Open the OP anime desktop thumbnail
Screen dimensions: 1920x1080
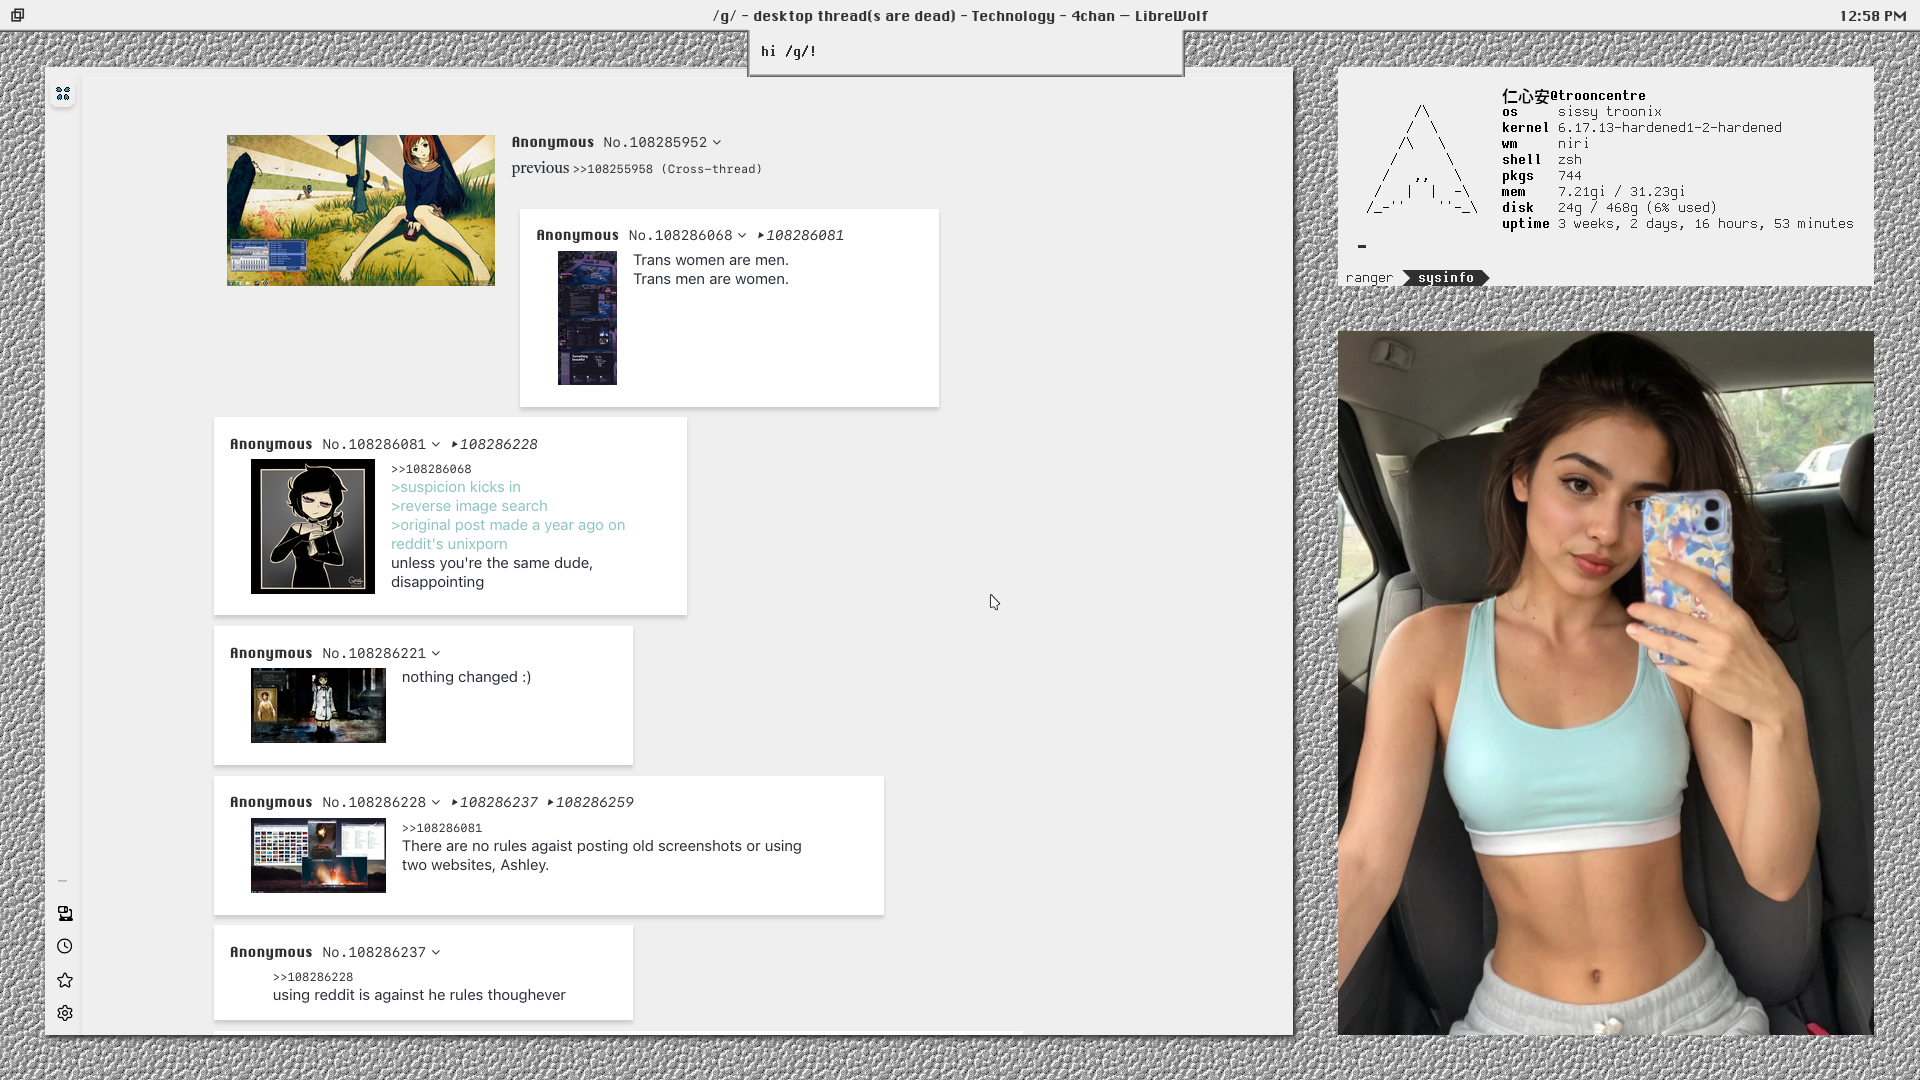tap(360, 210)
